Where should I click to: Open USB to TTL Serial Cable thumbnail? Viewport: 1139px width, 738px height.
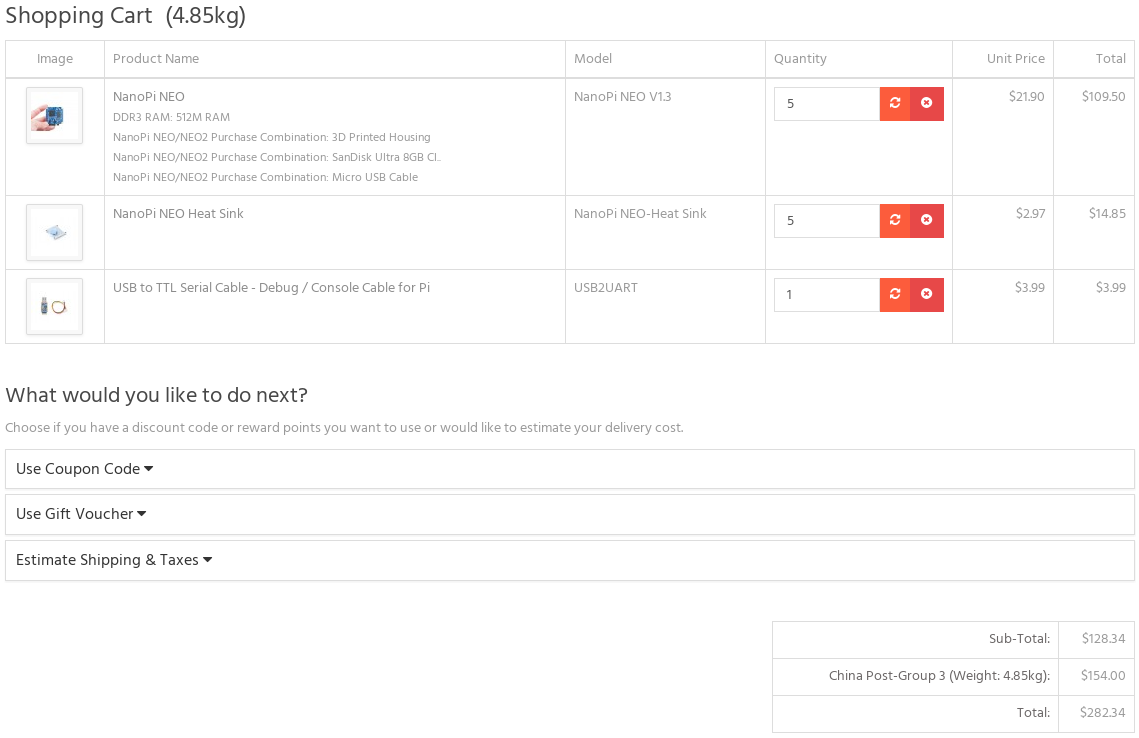tap(54, 307)
